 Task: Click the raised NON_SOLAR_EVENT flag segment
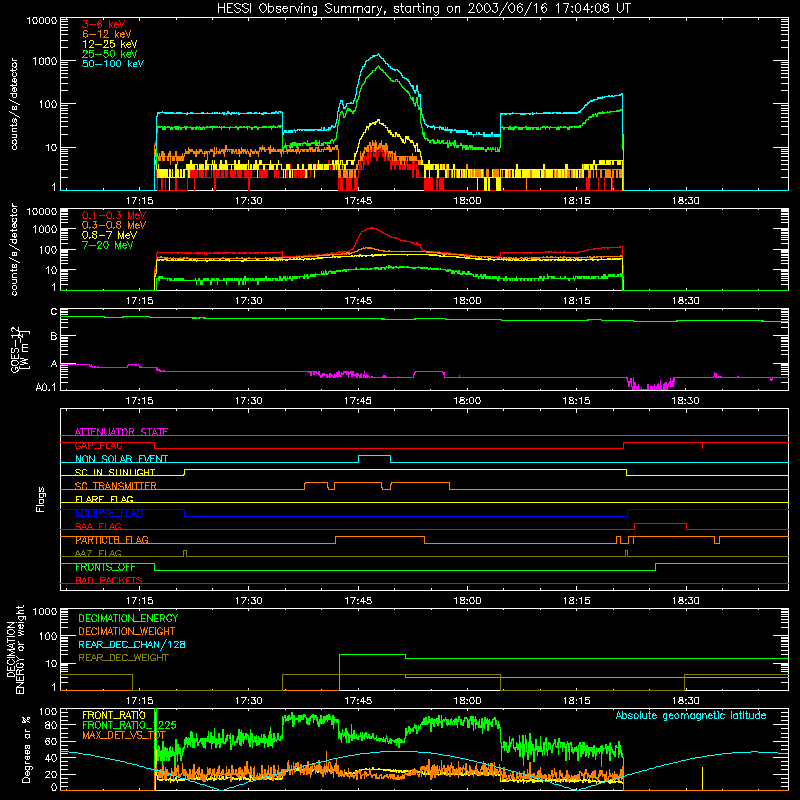coord(374,456)
